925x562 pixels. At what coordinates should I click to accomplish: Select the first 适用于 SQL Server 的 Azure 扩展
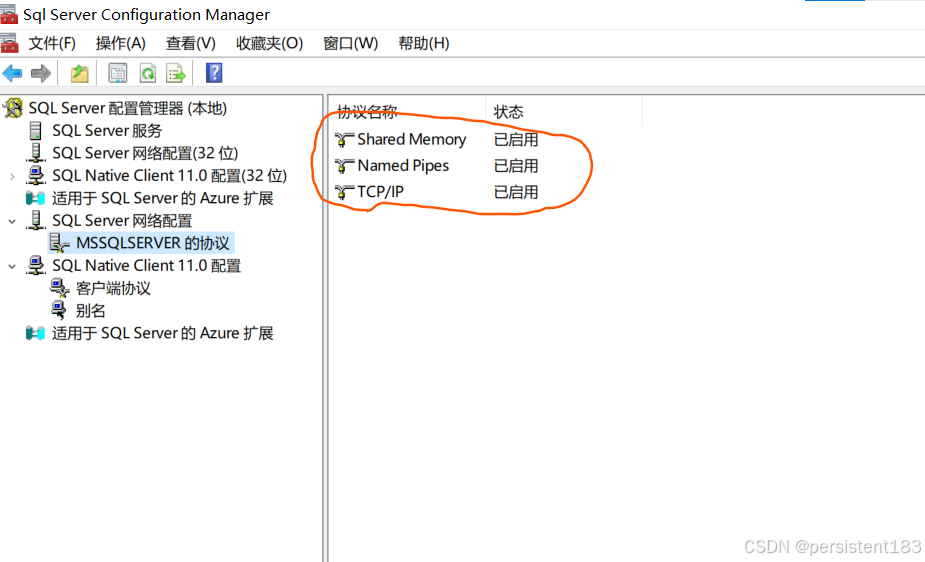[x=162, y=198]
